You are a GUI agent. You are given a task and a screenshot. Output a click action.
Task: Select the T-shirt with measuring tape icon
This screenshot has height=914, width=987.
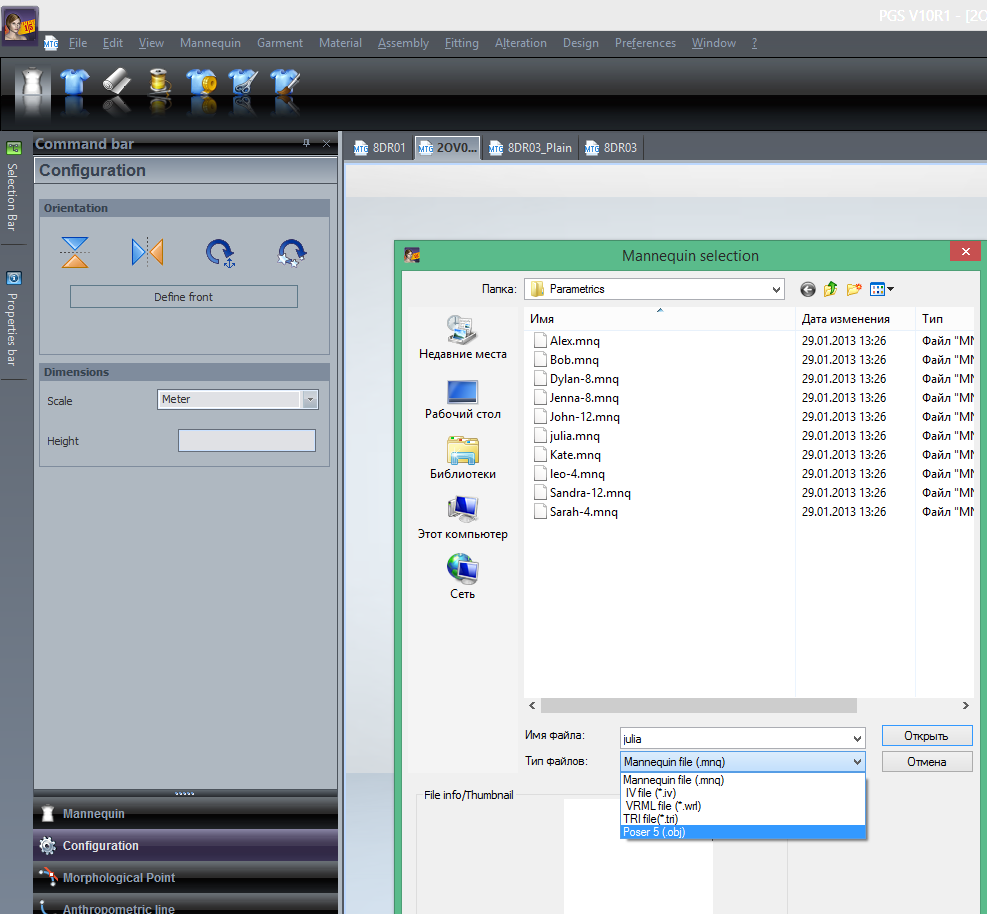pos(201,82)
